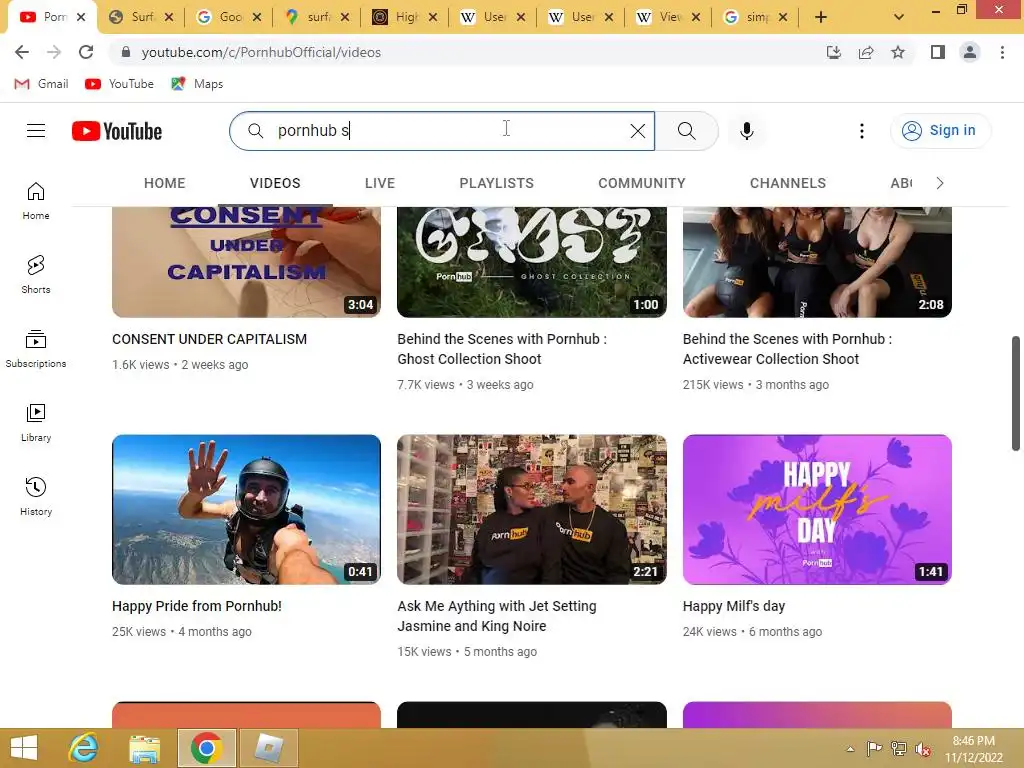Open File Explorer from the taskbar
The width and height of the screenshot is (1024, 768).
coord(144,748)
